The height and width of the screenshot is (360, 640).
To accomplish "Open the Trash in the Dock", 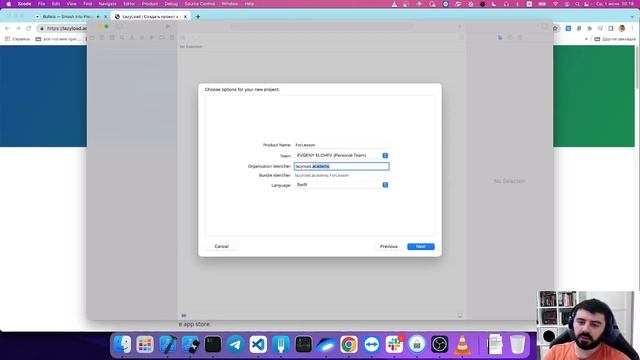I will (518, 344).
